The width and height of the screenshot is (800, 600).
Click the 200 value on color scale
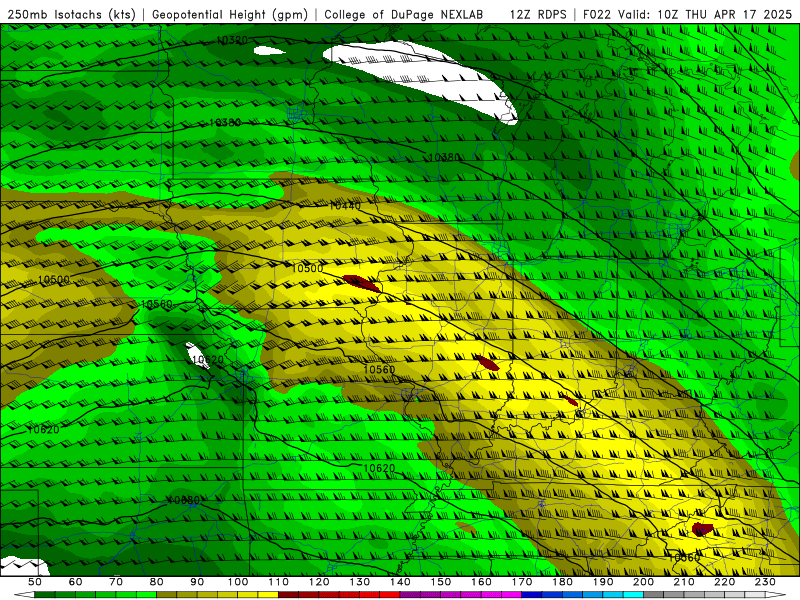coord(644,582)
